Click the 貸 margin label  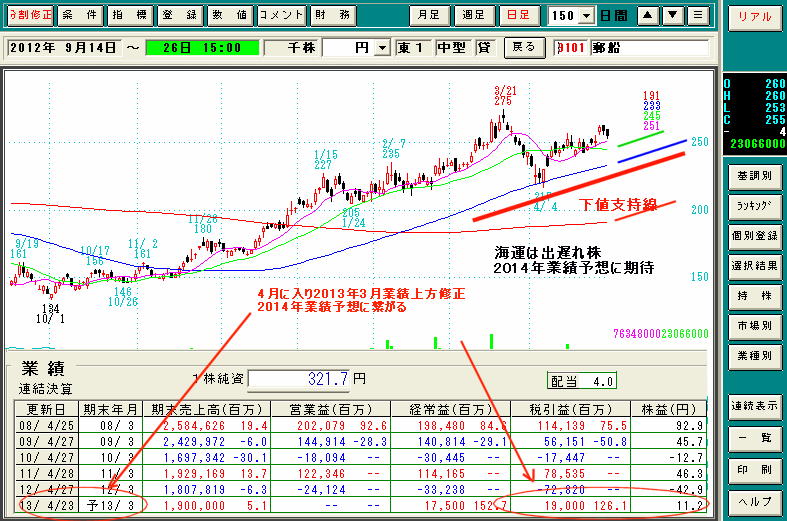tap(485, 48)
